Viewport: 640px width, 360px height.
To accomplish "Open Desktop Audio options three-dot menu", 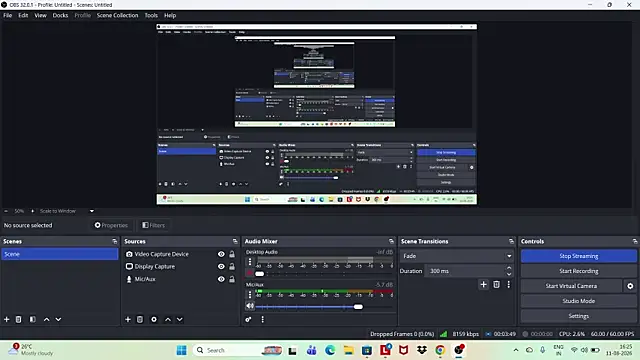I will pos(250,262).
